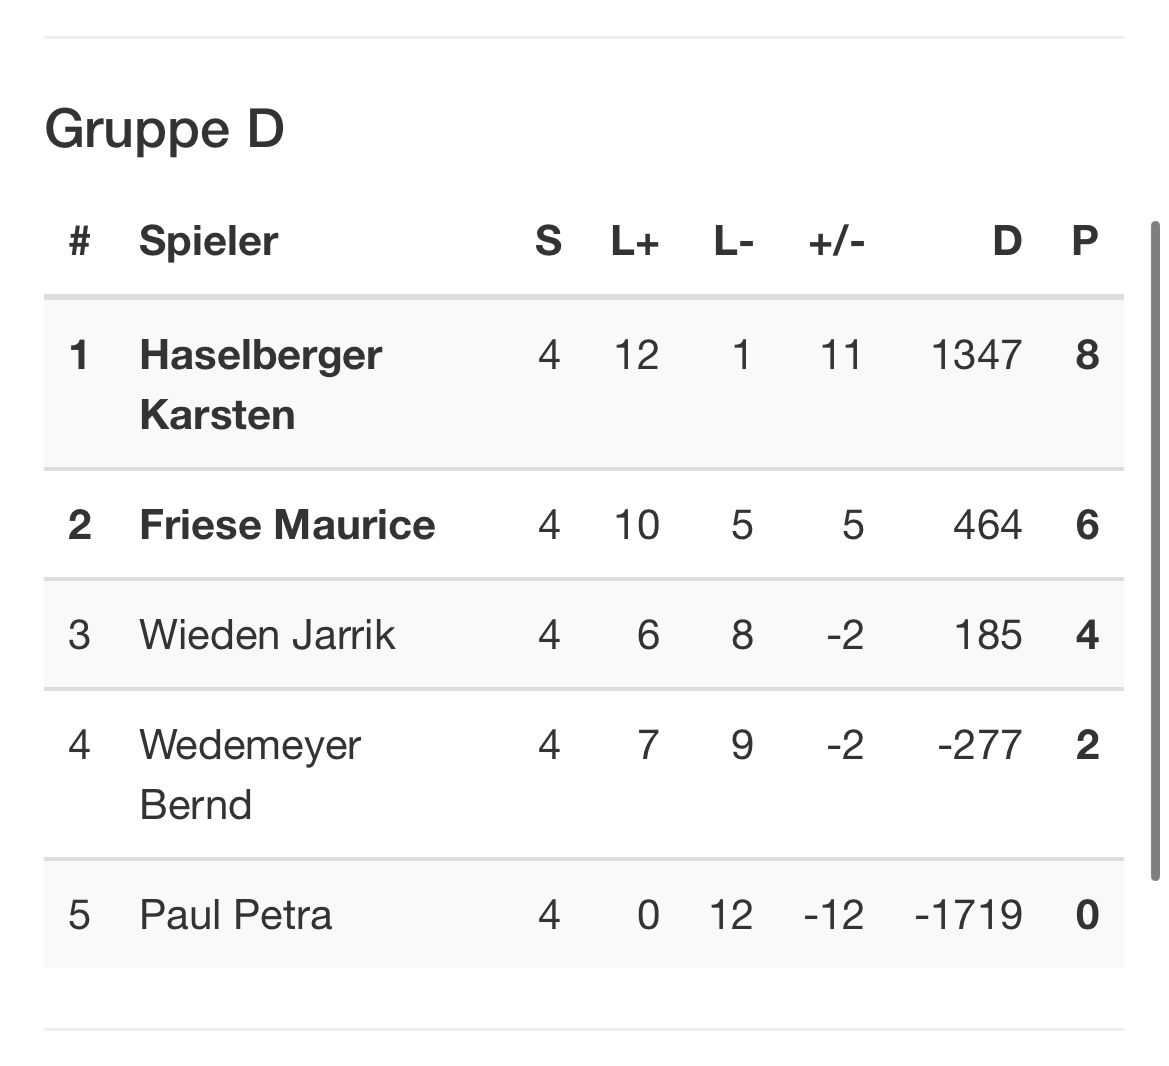The width and height of the screenshot is (1169, 1066).
Task: Click the +/- column header
Action: (836, 241)
